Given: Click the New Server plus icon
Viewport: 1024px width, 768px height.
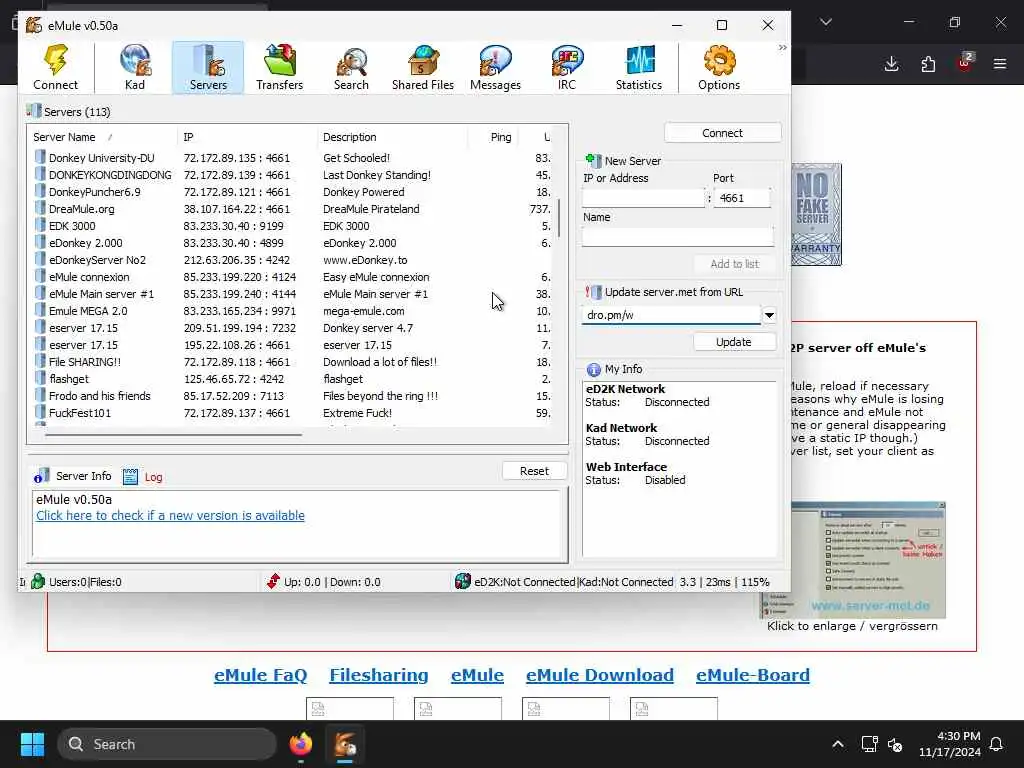Looking at the screenshot, I should [x=593, y=161].
